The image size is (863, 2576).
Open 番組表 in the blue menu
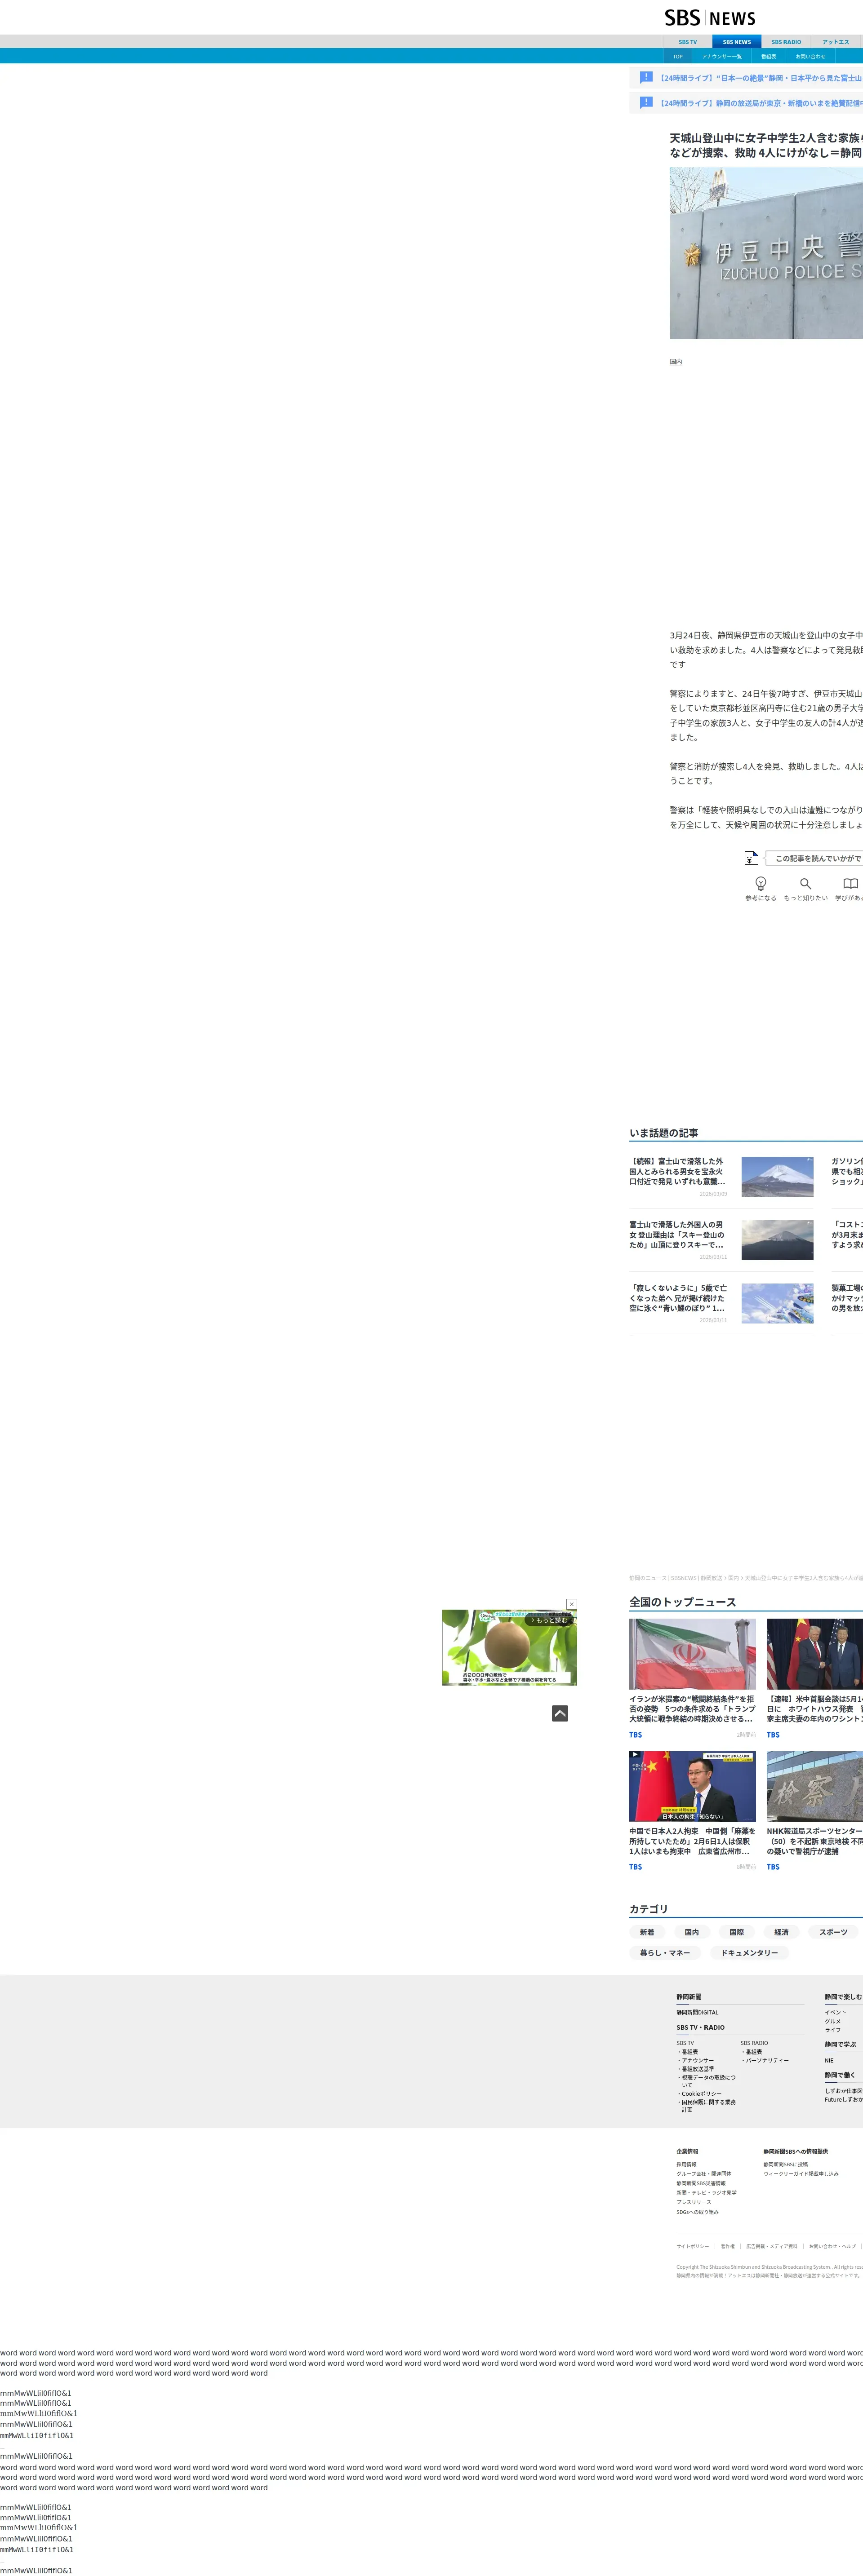[x=768, y=57]
